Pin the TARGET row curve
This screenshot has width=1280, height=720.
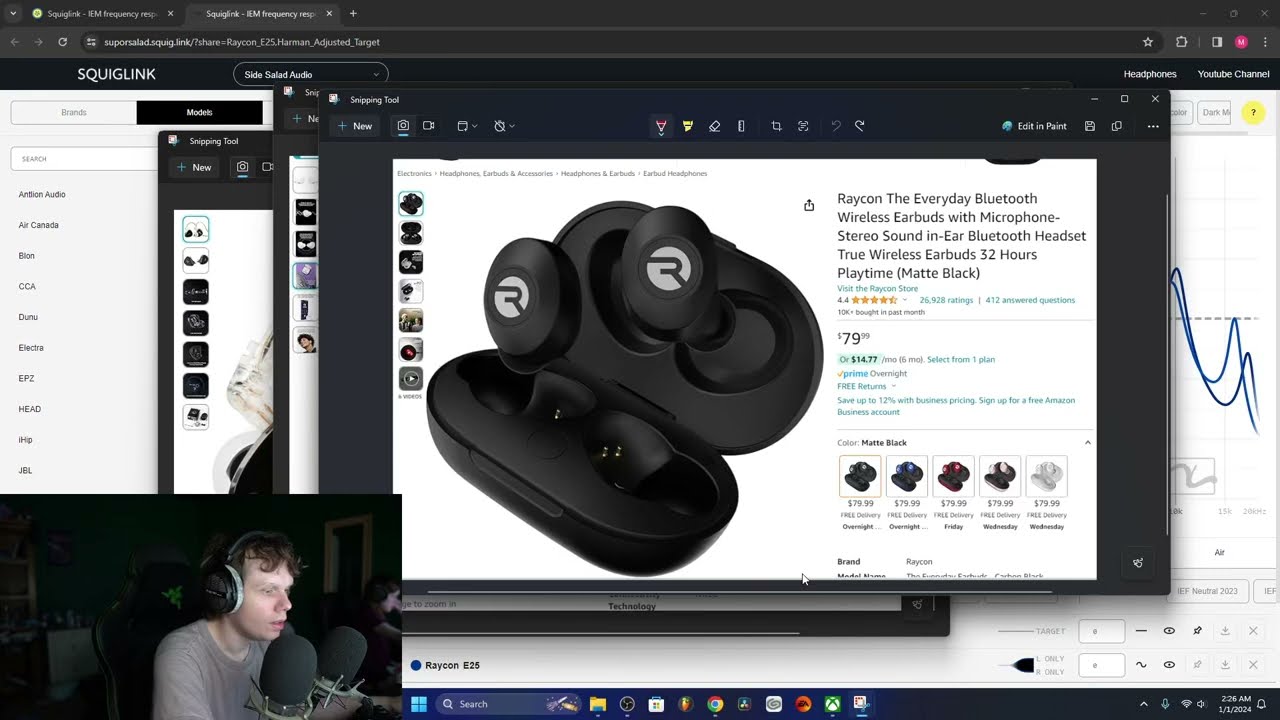pos(1197,631)
